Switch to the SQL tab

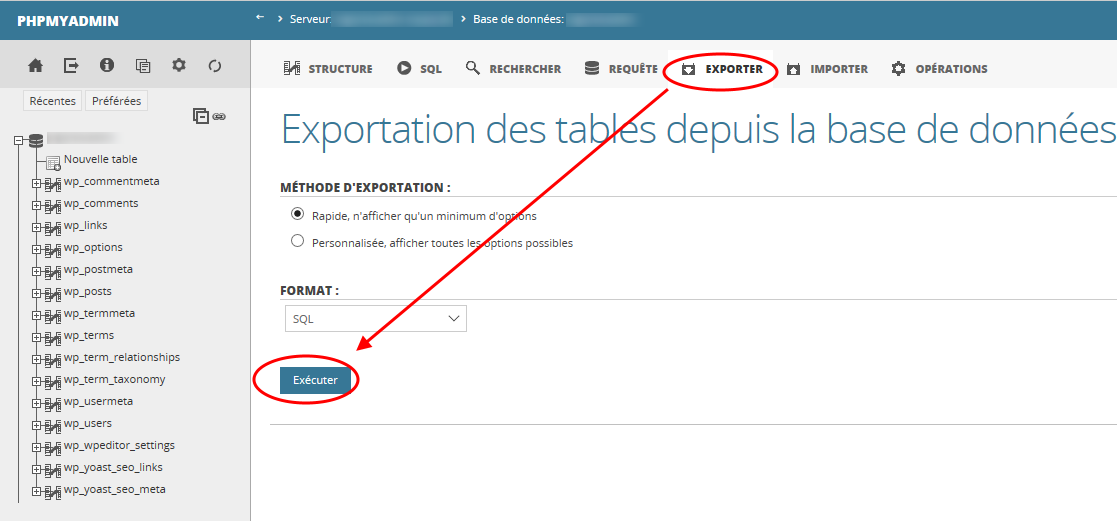pyautogui.click(x=420, y=69)
